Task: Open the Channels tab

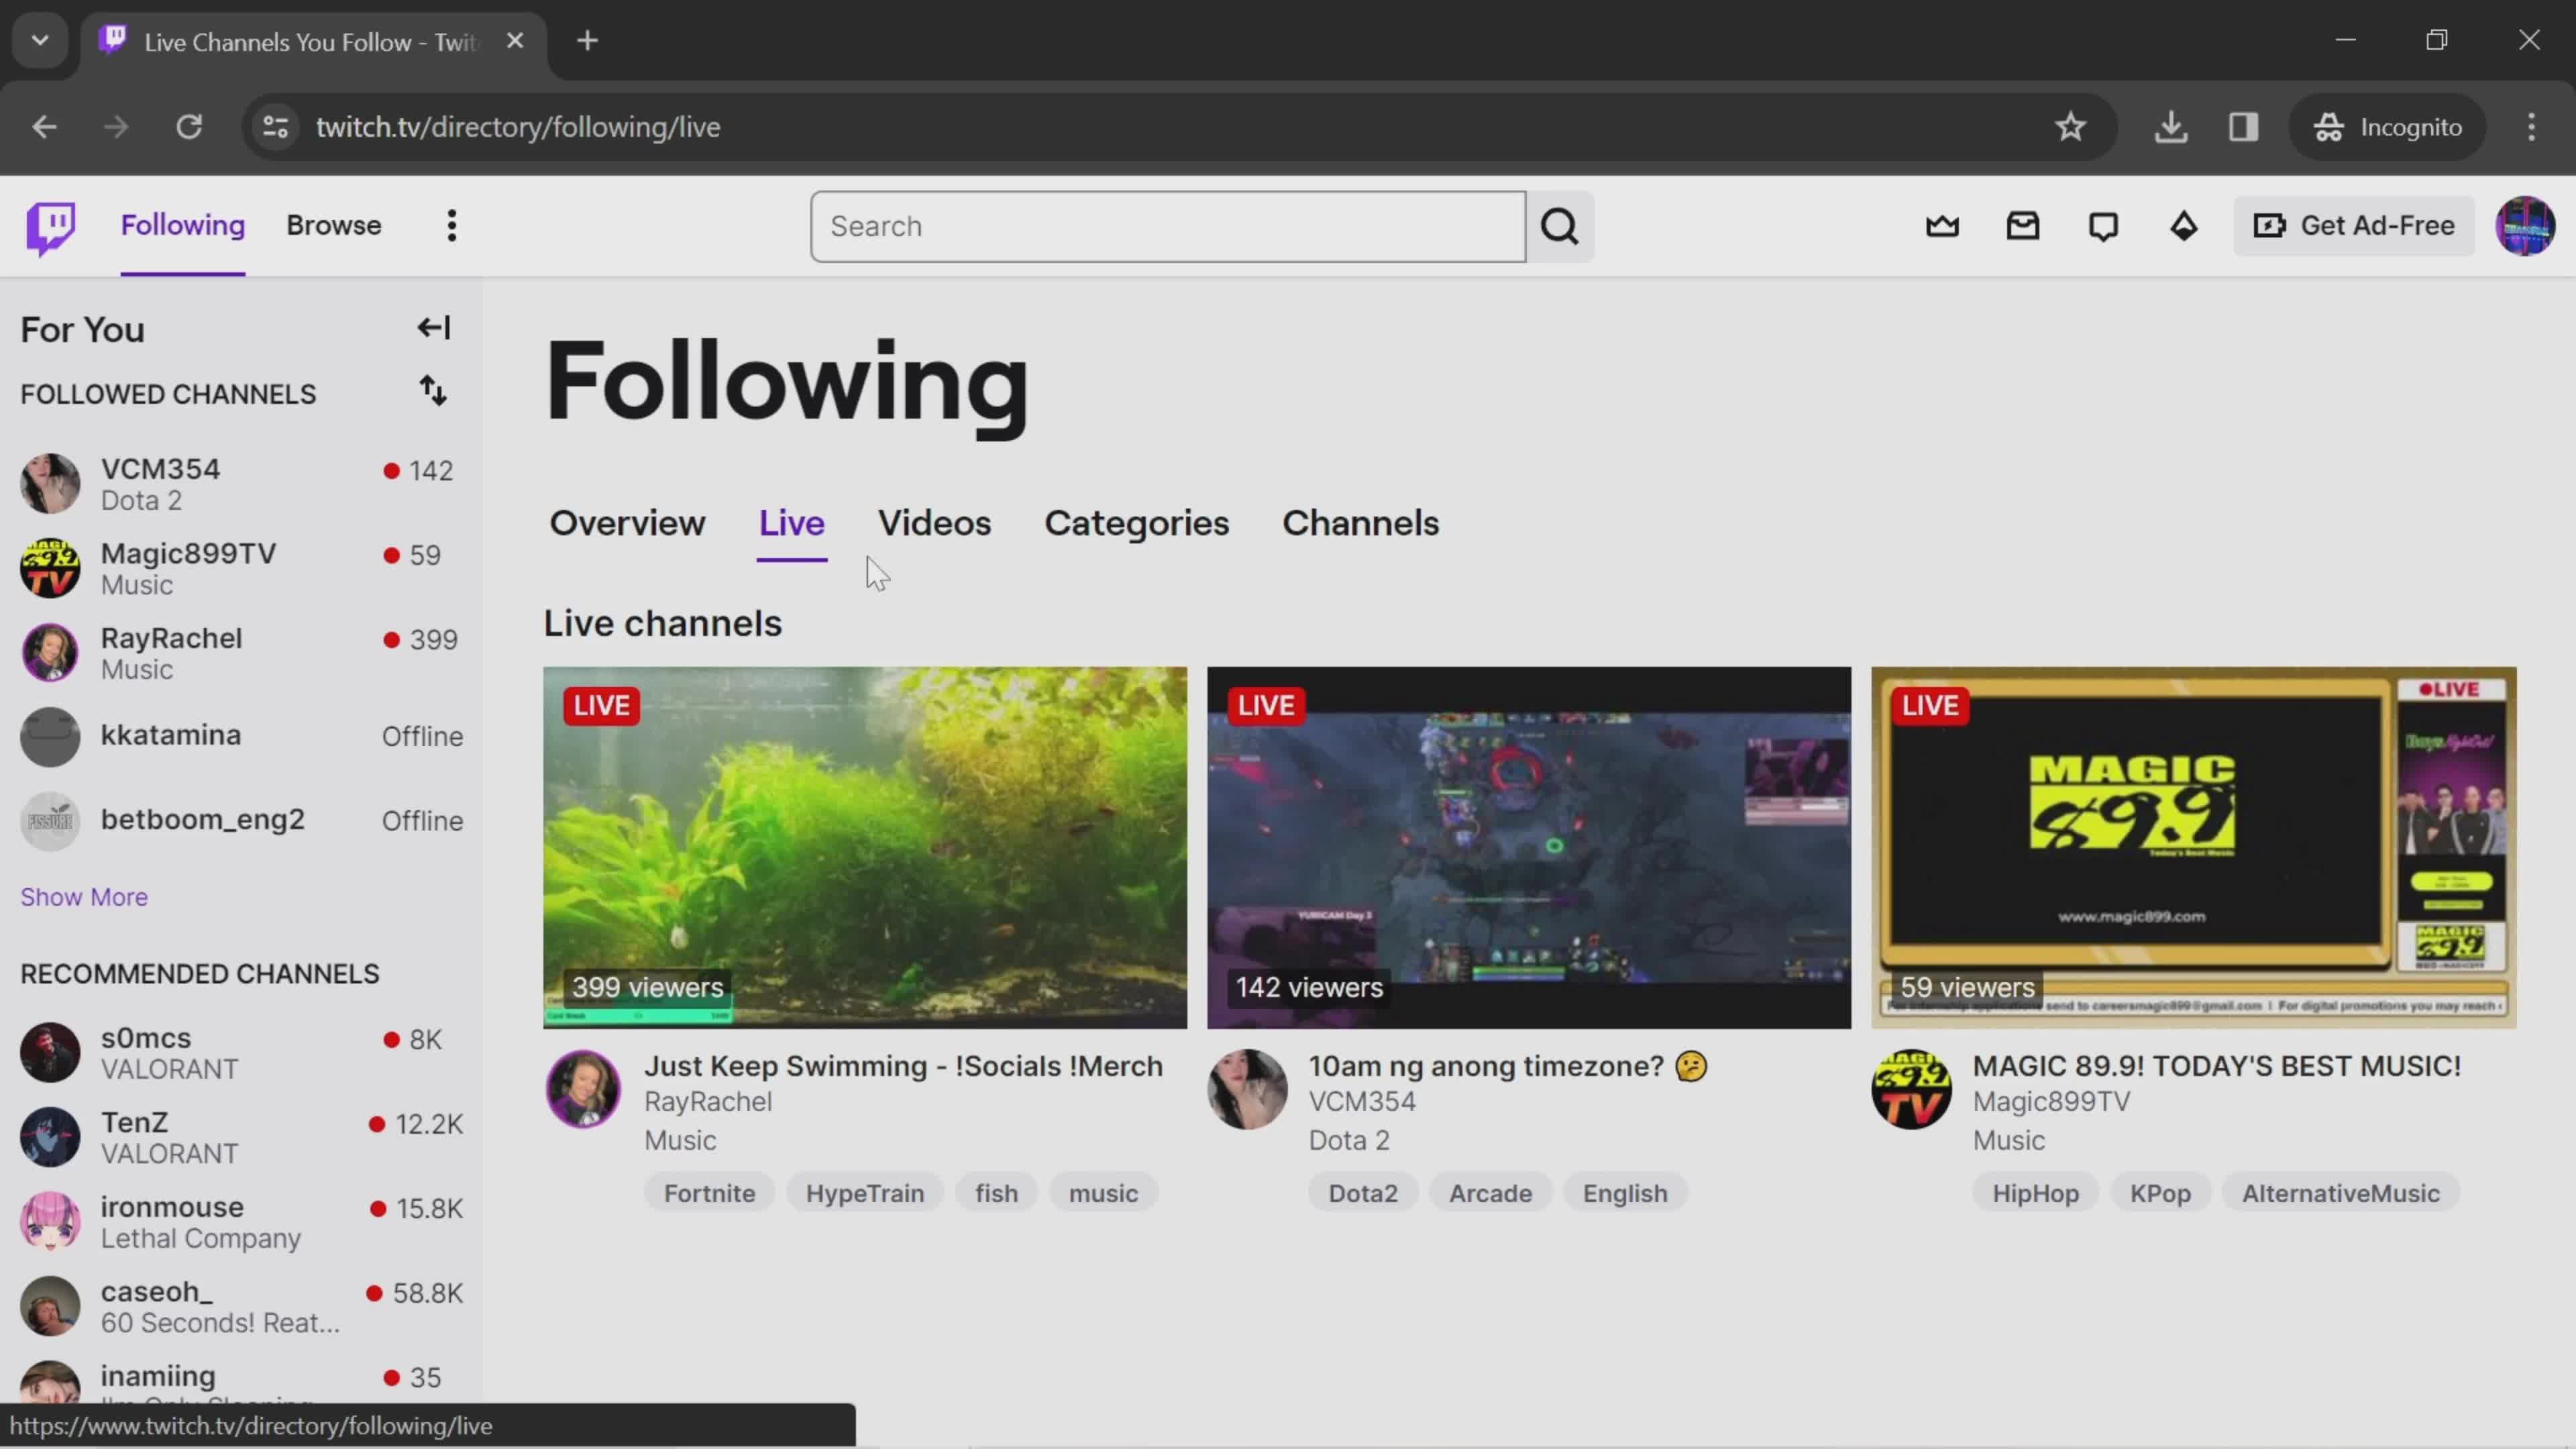Action: [1360, 523]
